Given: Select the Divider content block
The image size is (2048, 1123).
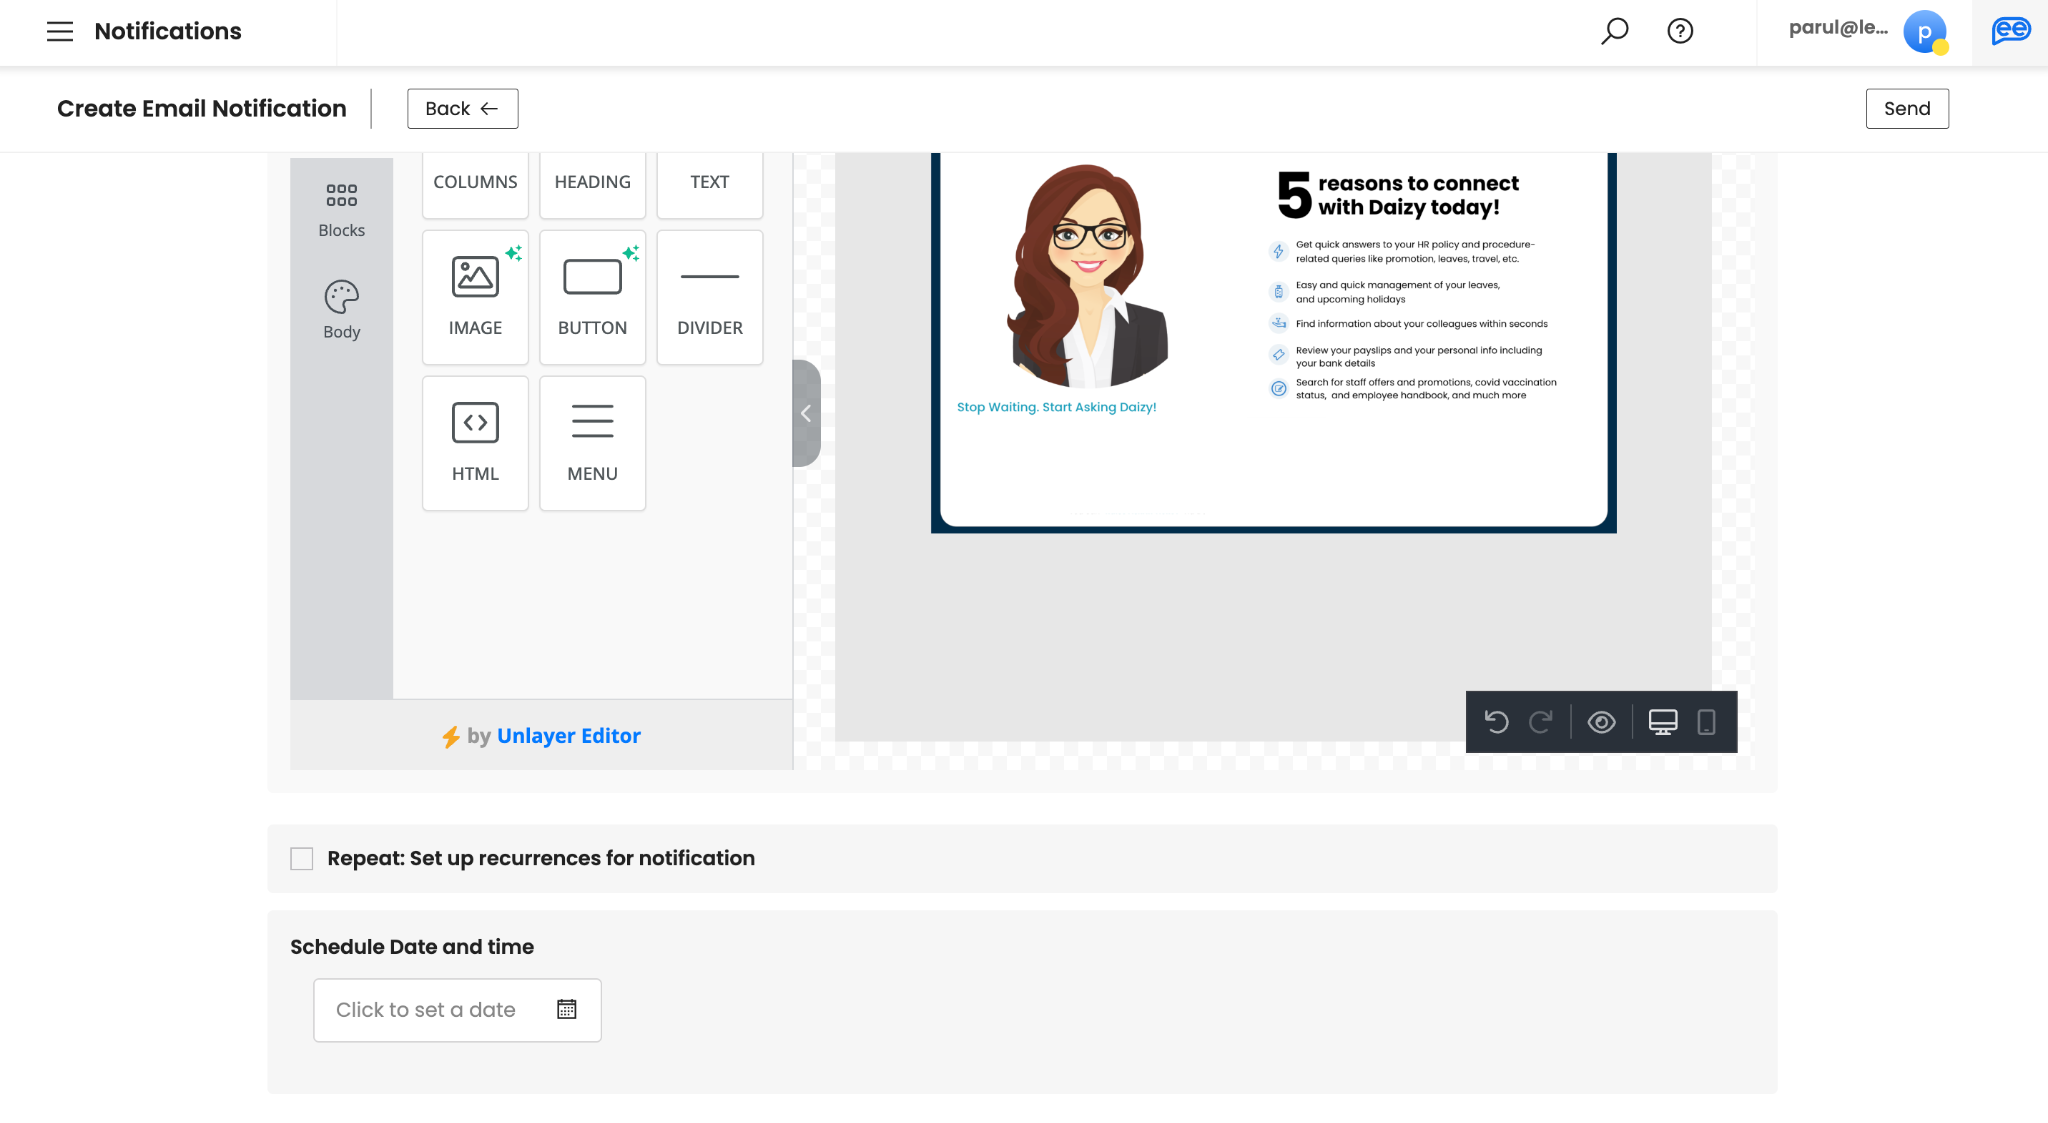Looking at the screenshot, I should click(x=709, y=297).
